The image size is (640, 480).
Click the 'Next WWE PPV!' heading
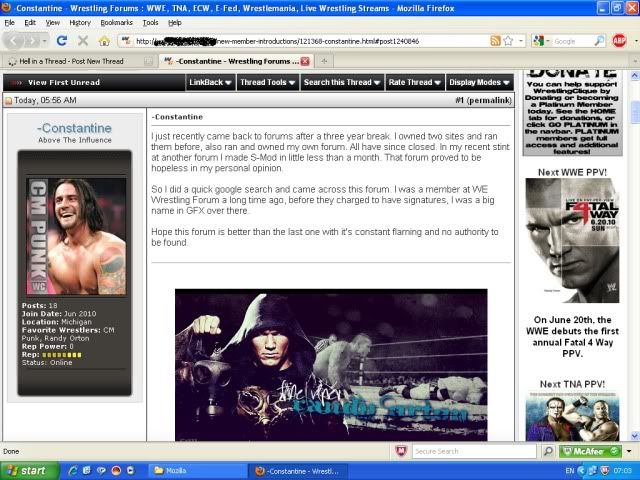[572, 172]
